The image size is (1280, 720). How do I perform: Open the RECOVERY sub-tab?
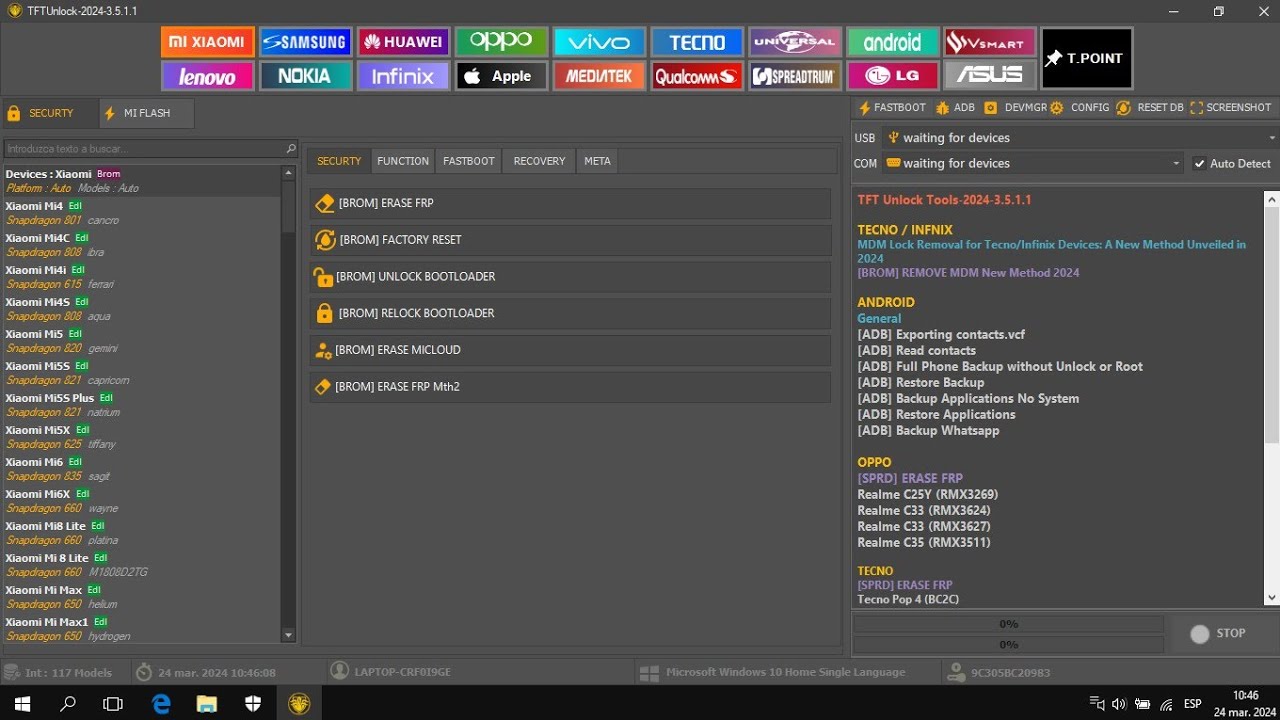click(x=539, y=161)
